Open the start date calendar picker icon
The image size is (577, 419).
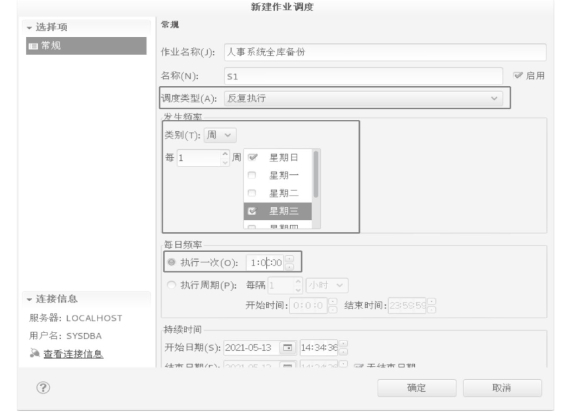[288, 347]
